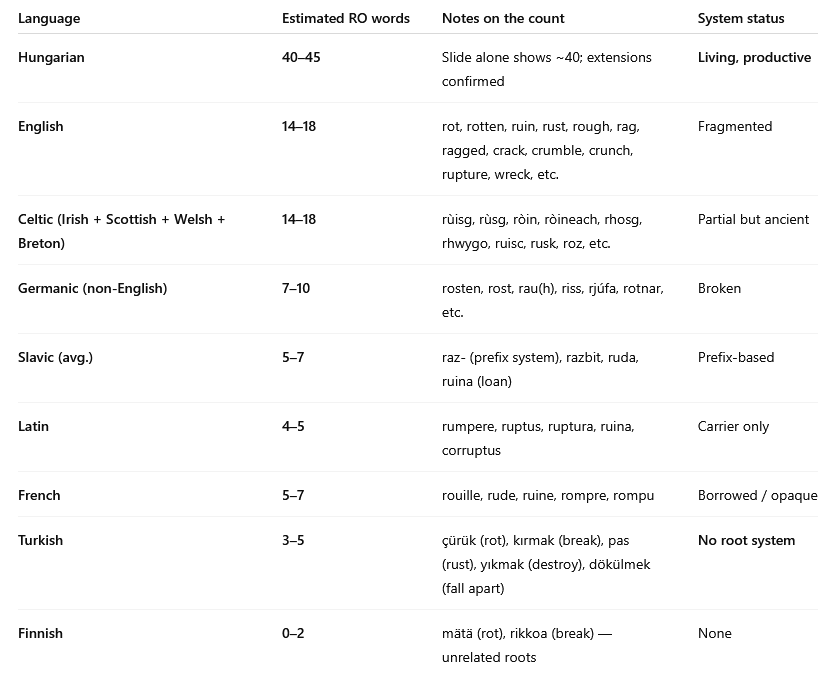Click the Fragmented status text

click(x=735, y=126)
